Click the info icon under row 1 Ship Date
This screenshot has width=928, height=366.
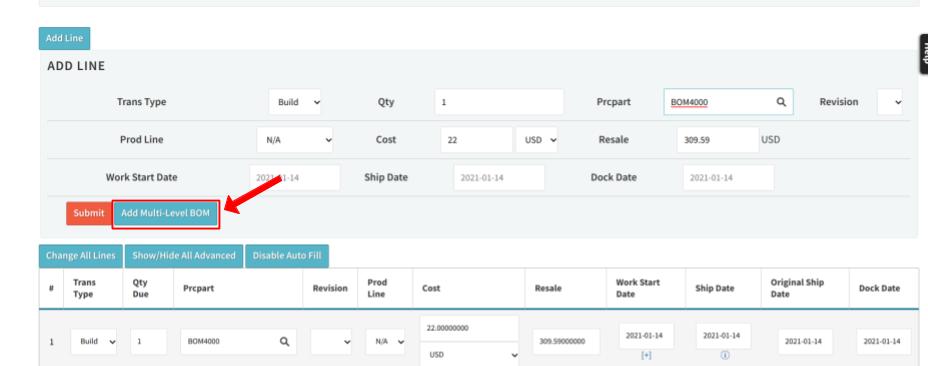coord(724,355)
